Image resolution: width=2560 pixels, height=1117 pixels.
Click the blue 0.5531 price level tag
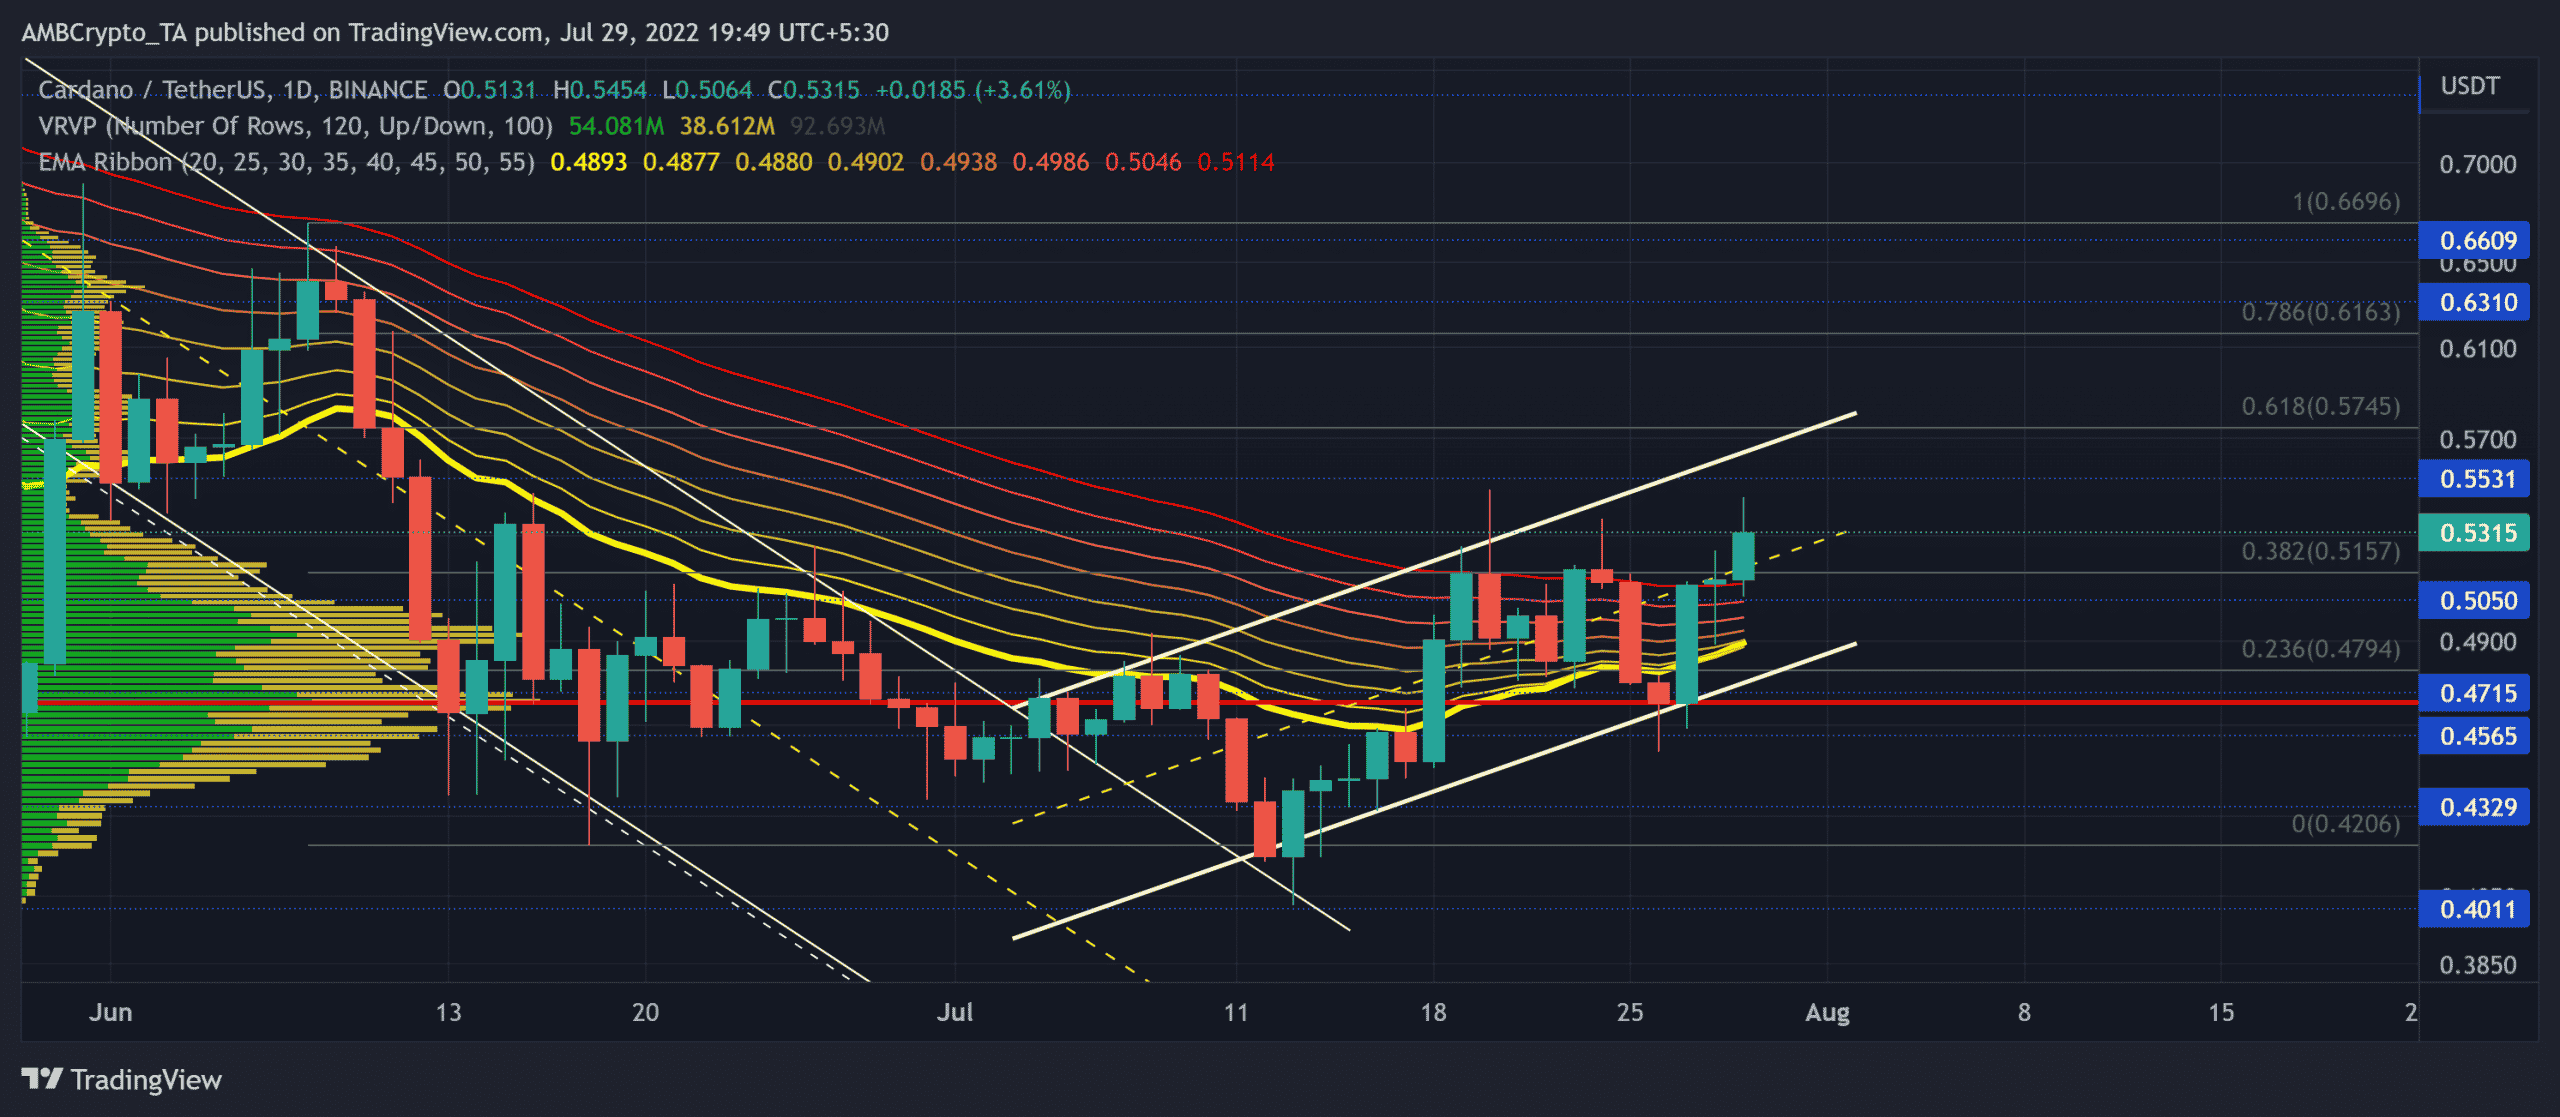(2474, 479)
